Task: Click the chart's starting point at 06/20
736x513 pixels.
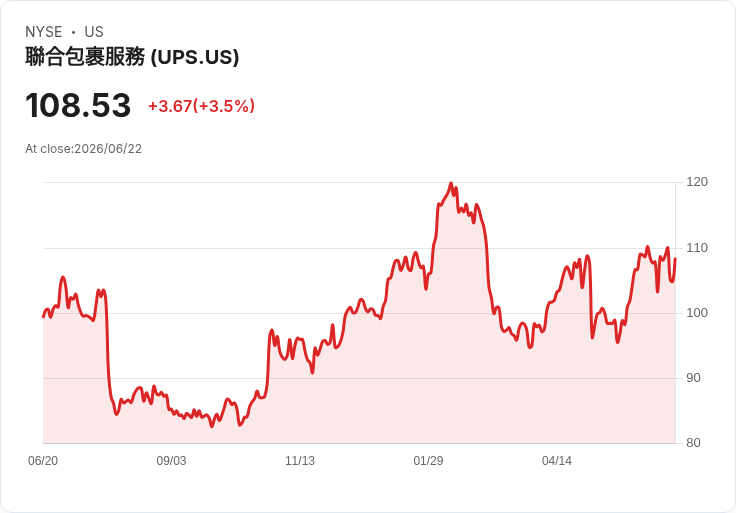Action: coord(43,317)
